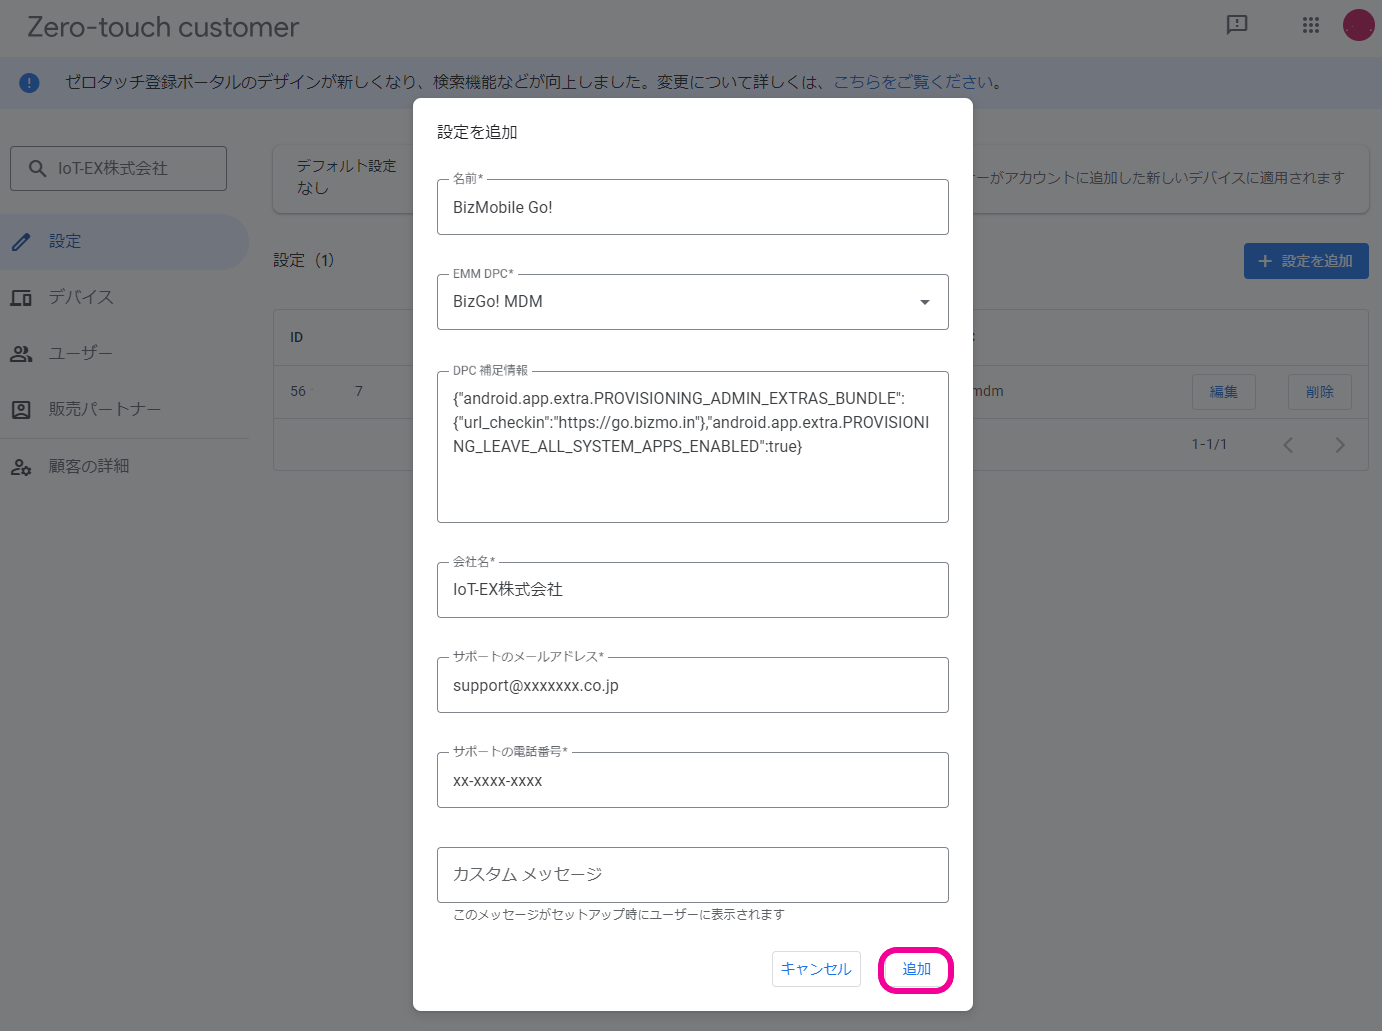Click the user account avatar

click(x=1358, y=25)
